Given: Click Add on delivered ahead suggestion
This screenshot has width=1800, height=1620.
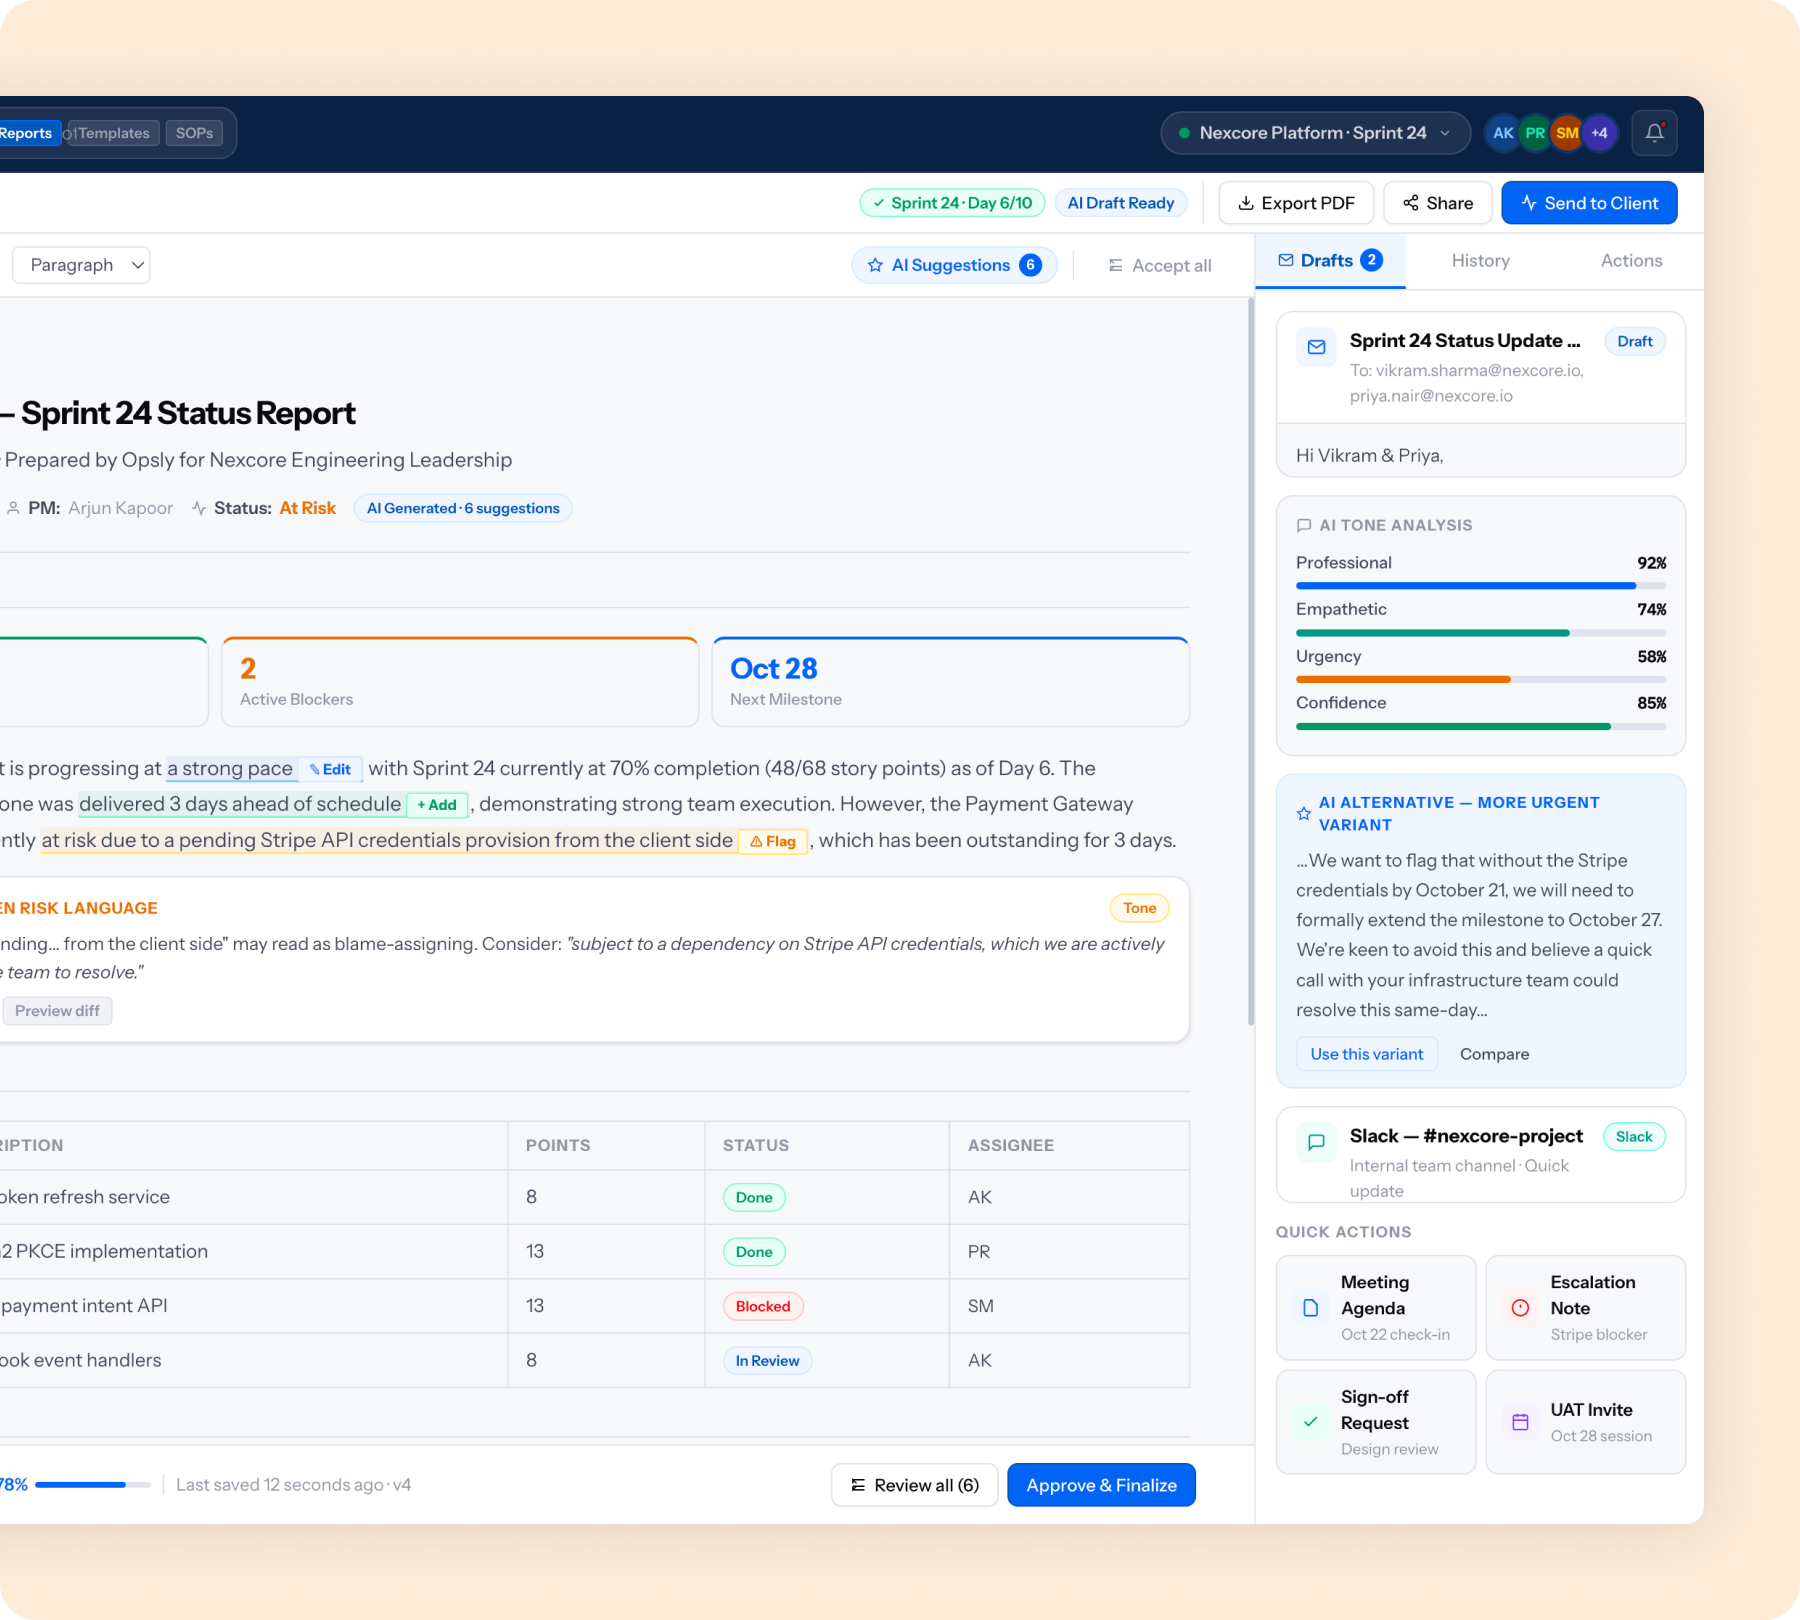Looking at the screenshot, I should click(437, 805).
